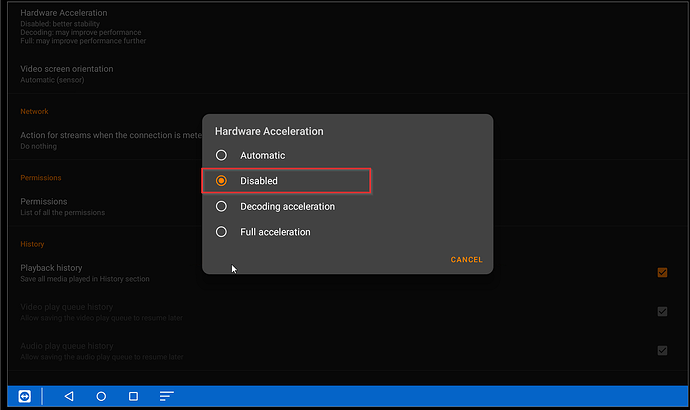Viewport: 690px width, 410px height.
Task: Open recent apps with square button
Action: click(133, 396)
